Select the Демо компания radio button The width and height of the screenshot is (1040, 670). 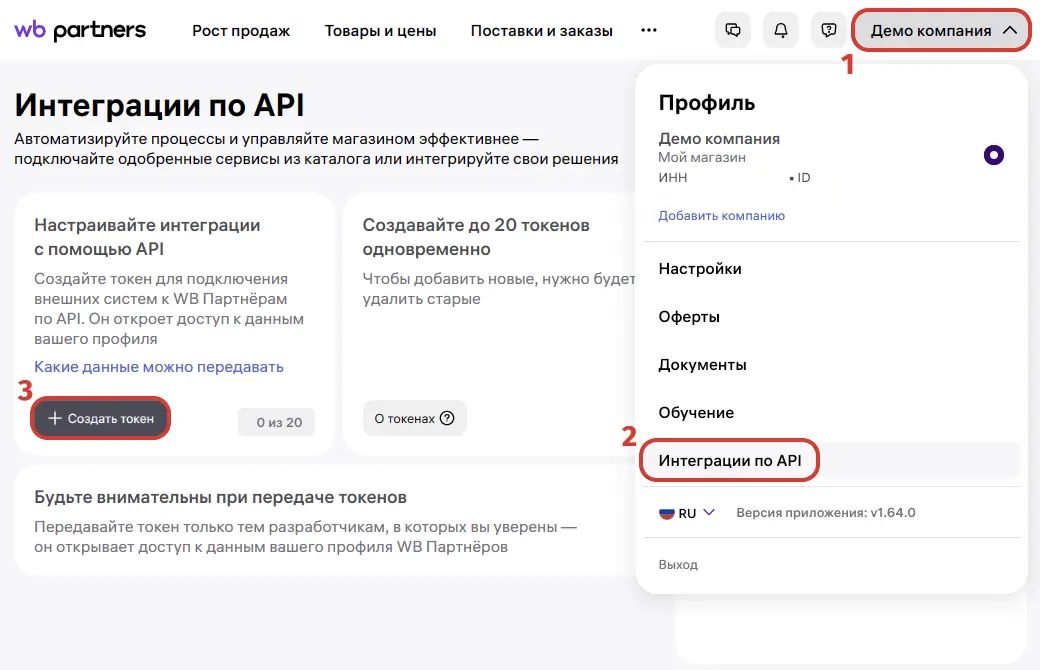(993, 155)
